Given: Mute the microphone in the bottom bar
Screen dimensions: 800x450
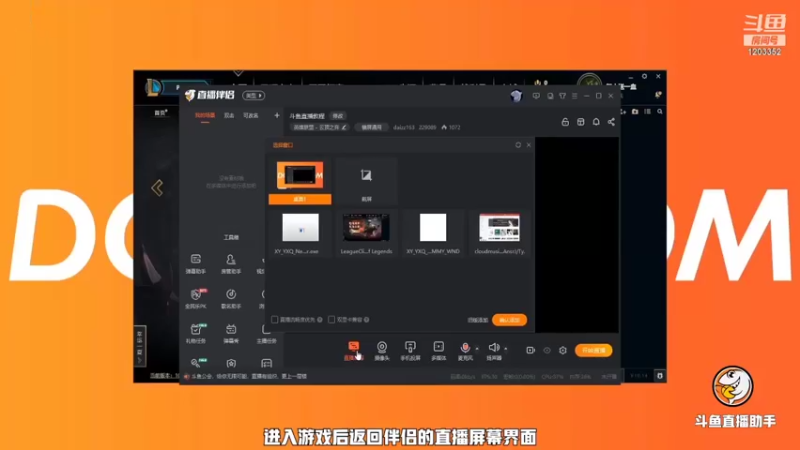Looking at the screenshot, I should pos(465,351).
